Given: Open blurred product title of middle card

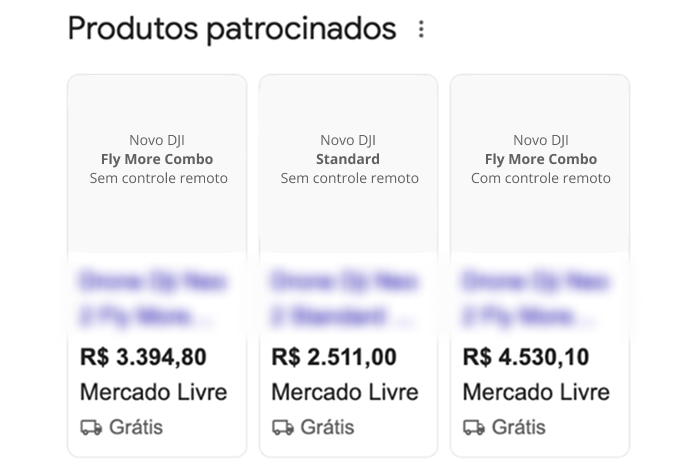Looking at the screenshot, I should (x=344, y=300).
